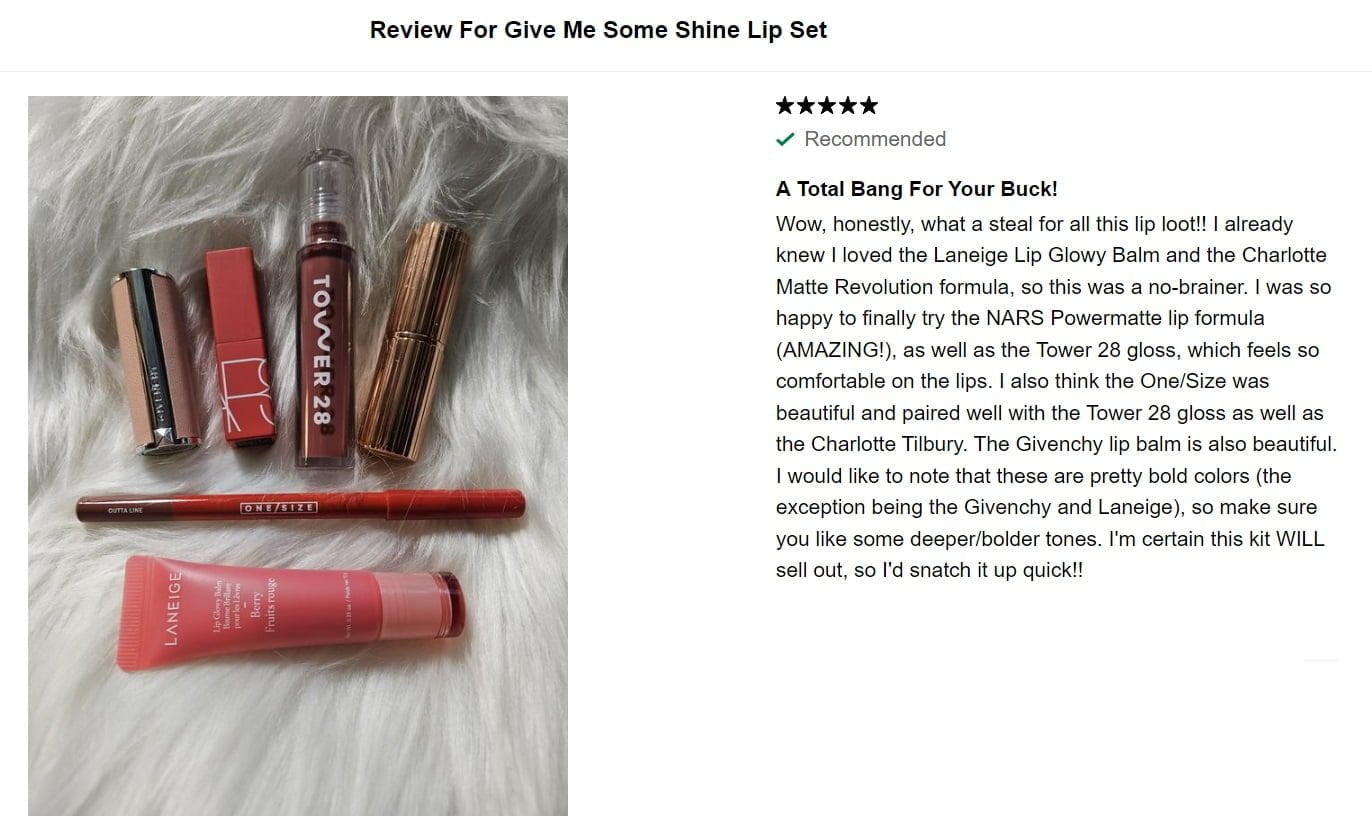Click the review title A Total Bang For Your Buck
The height and width of the screenshot is (840, 1372).
[916, 189]
